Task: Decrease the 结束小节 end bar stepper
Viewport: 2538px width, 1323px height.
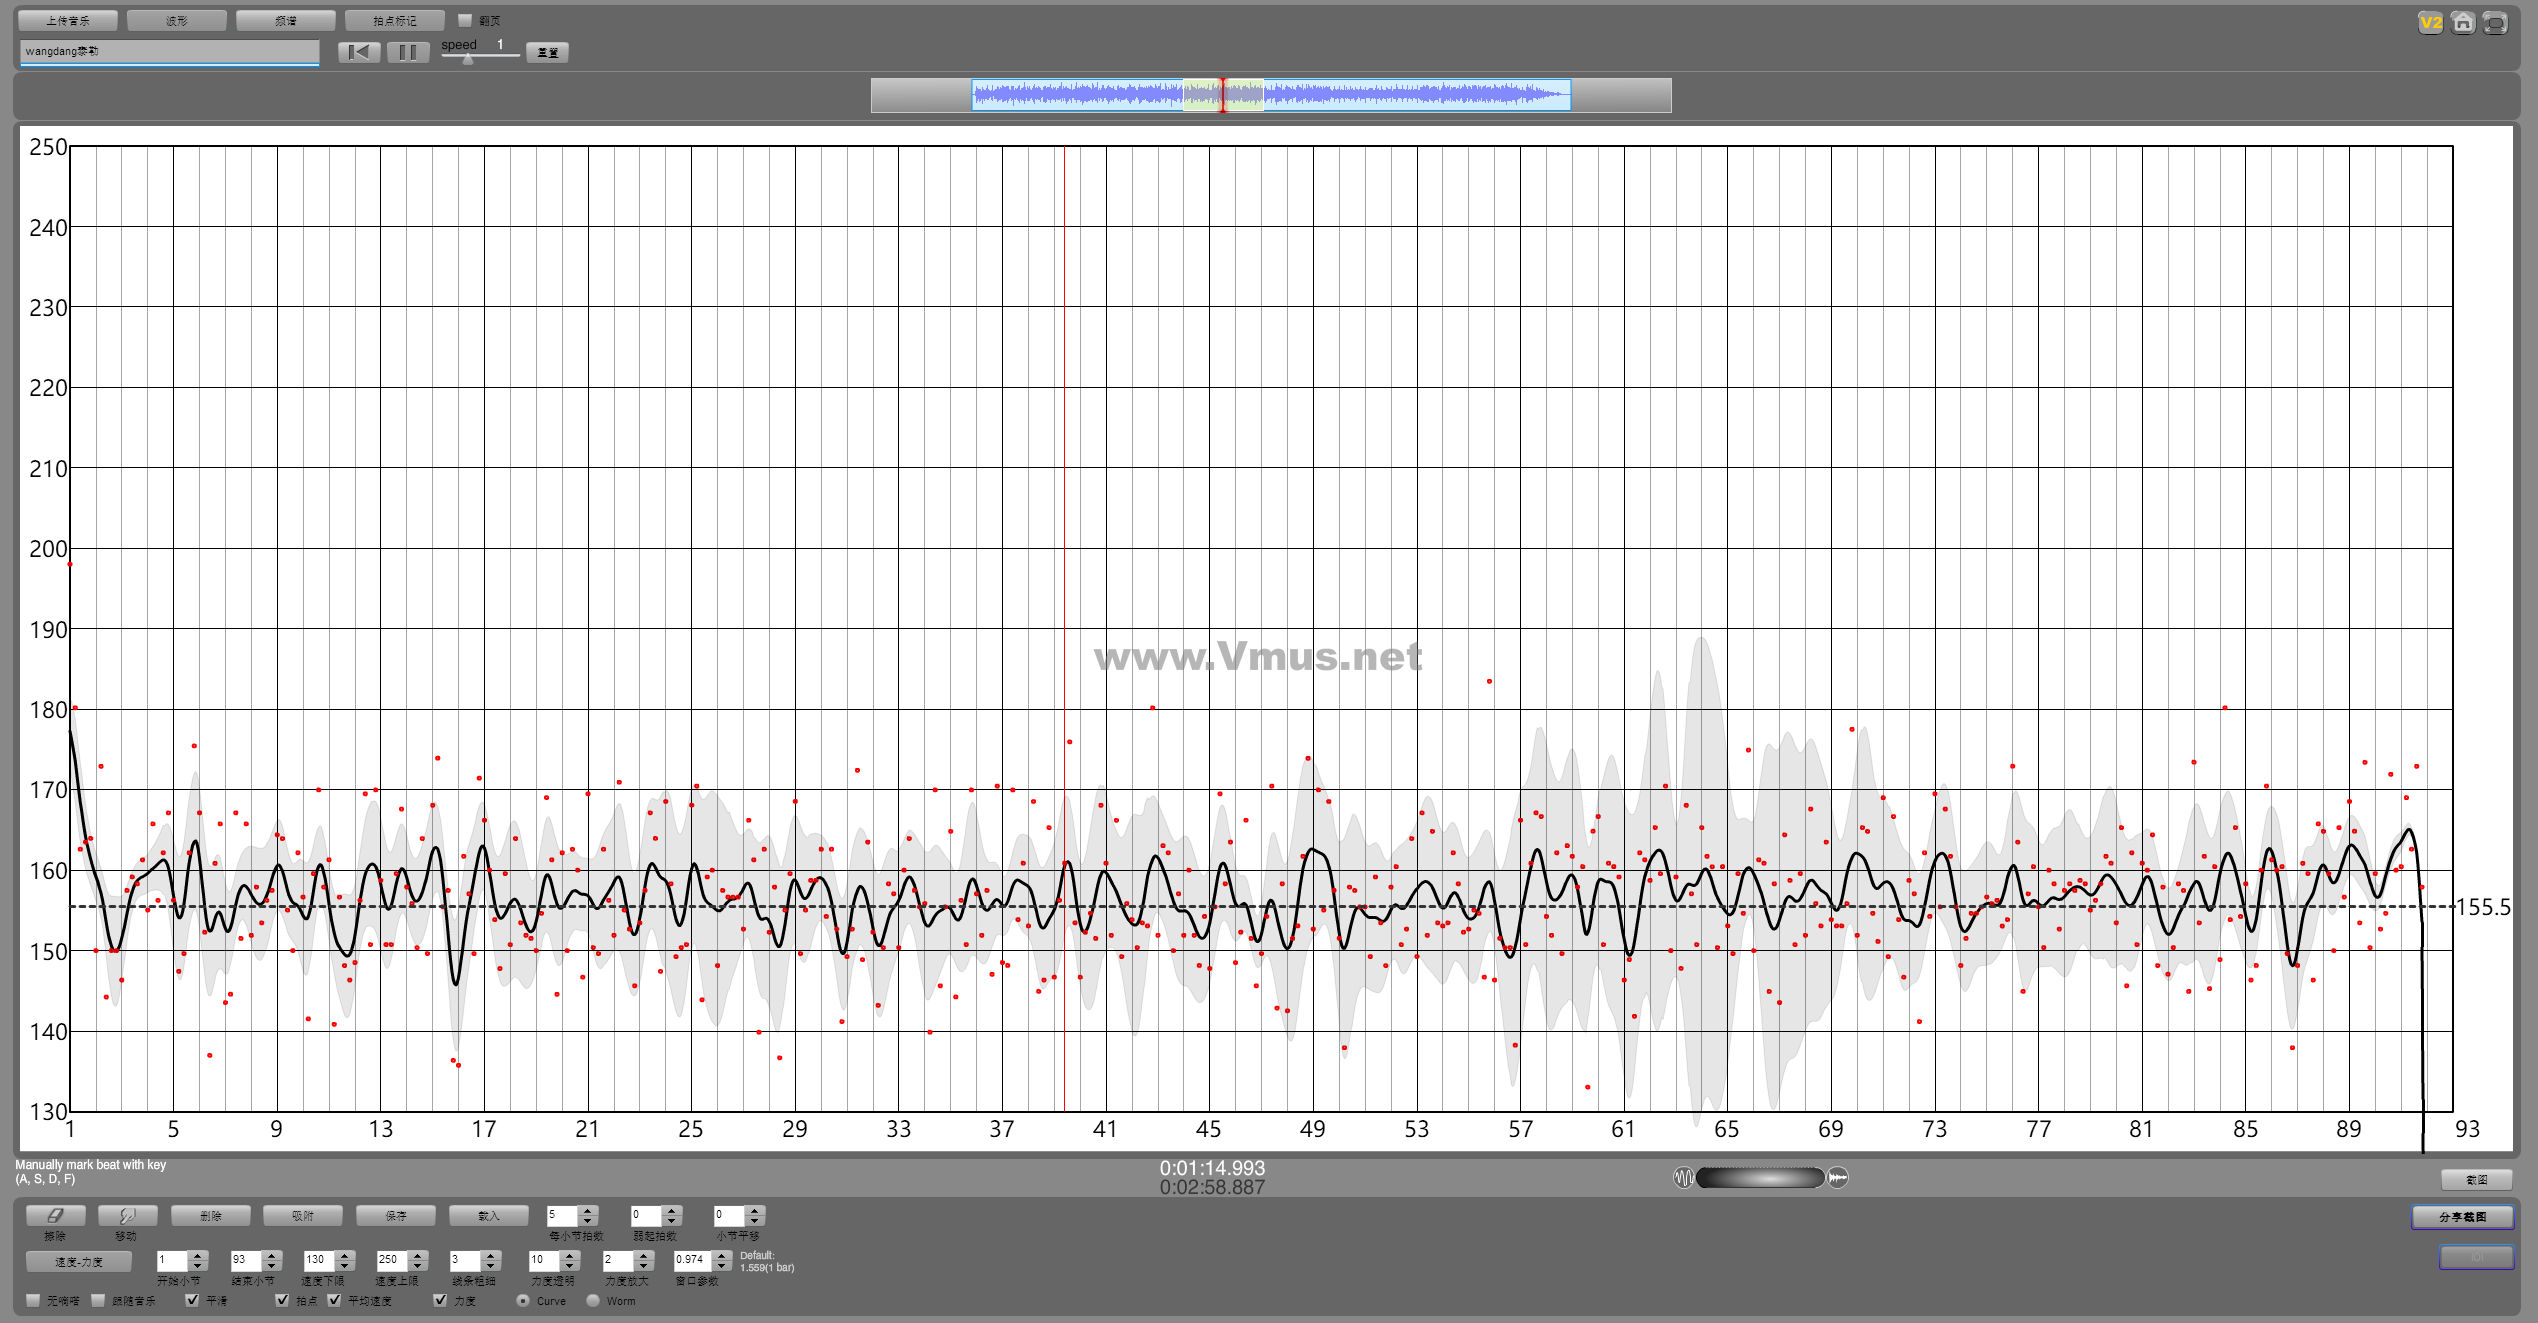Action: point(272,1266)
